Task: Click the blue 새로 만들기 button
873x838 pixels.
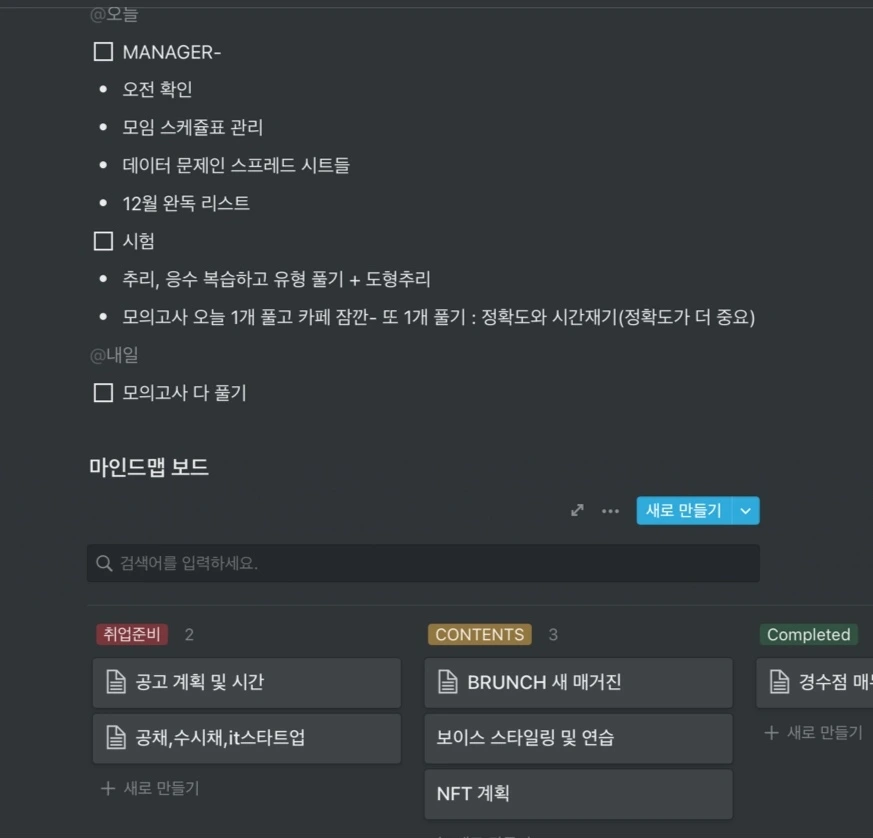Action: (683, 511)
